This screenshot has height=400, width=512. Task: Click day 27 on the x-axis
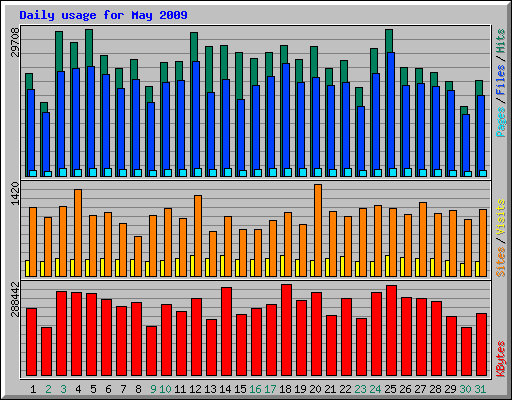coord(420,389)
